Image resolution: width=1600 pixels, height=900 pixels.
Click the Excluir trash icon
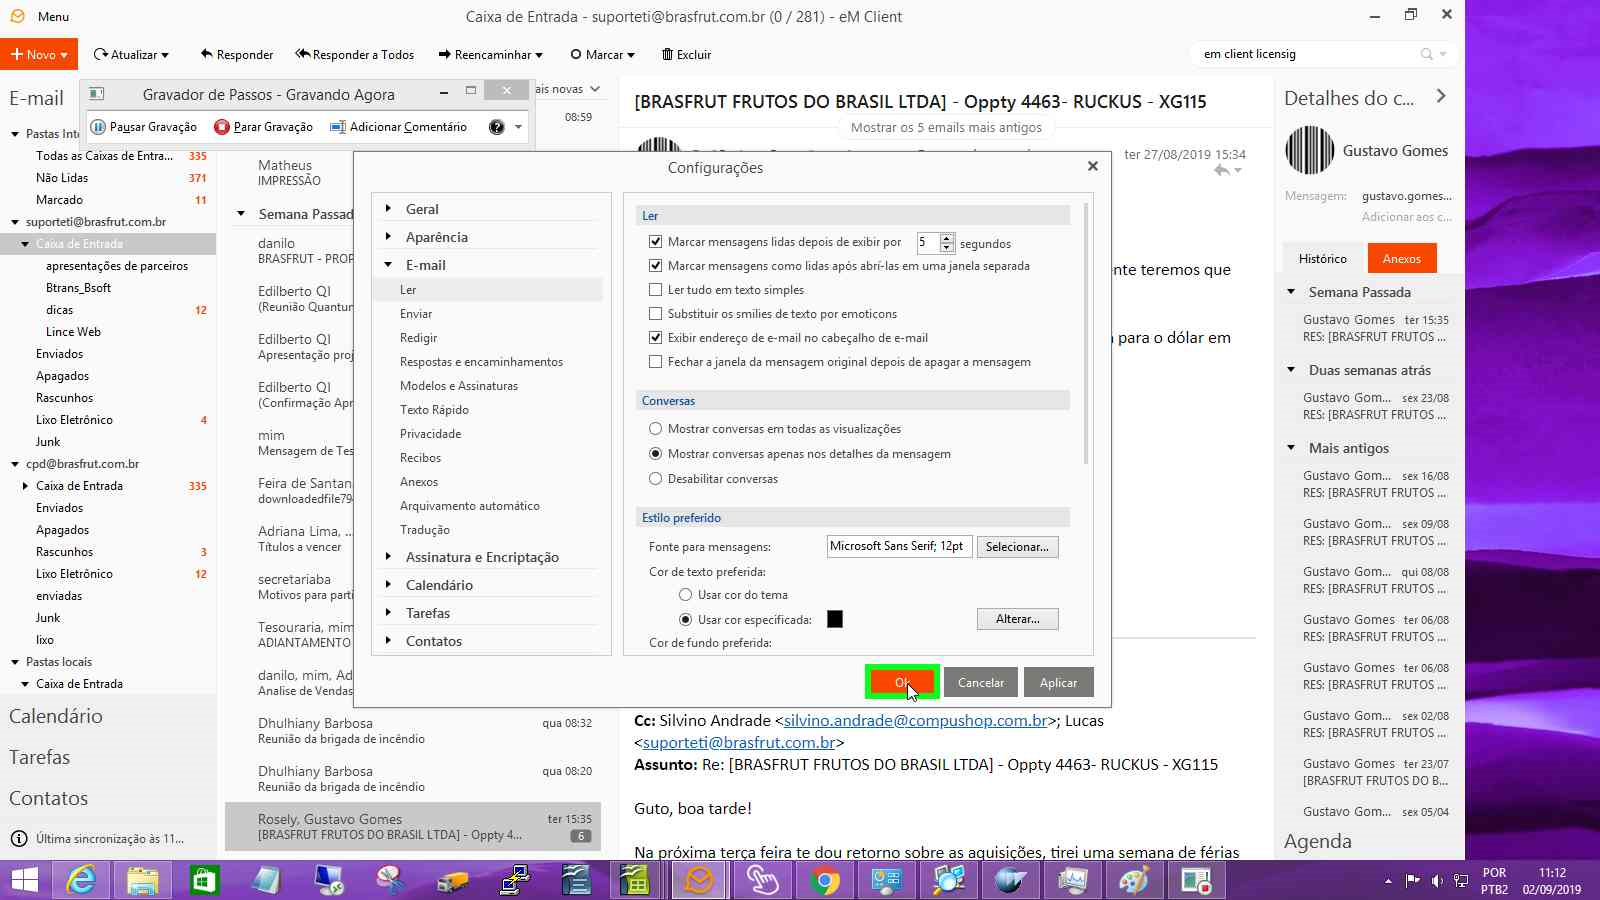click(667, 54)
